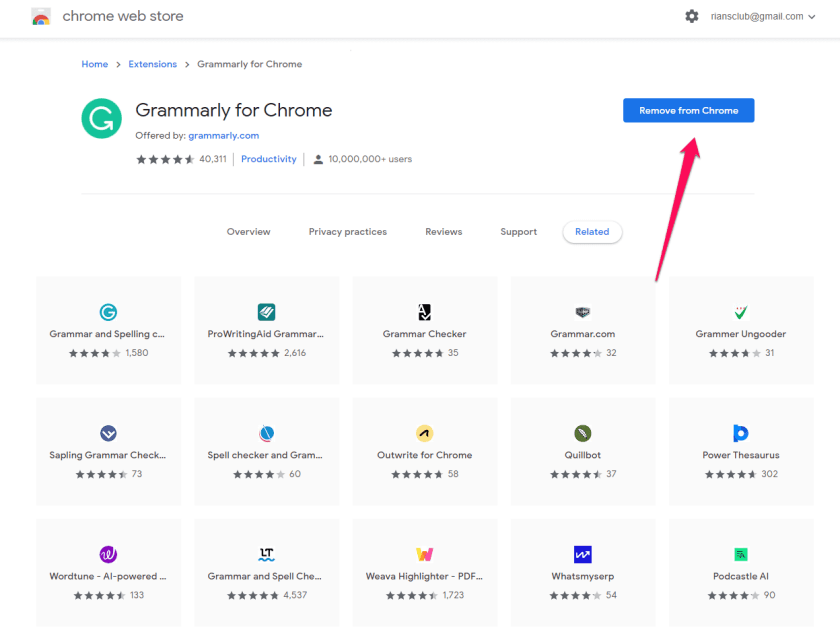Image resolution: width=840 pixels, height=640 pixels.
Task: Click the Chrome Web Store rainbow logo
Action: click(x=41, y=17)
